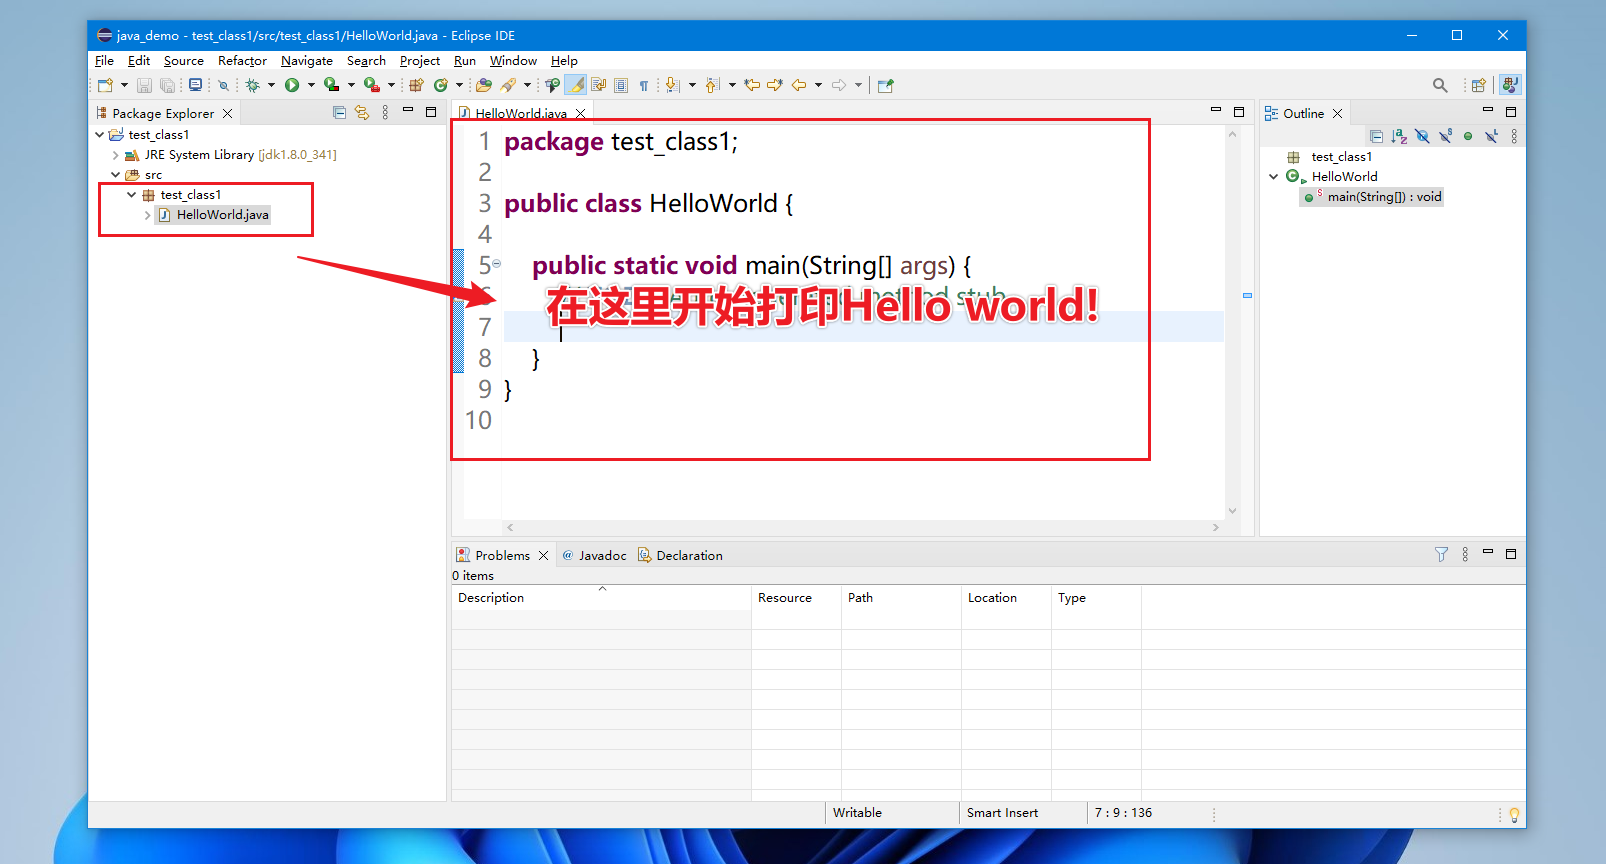Click the Open Perspective icon
Viewport: 1606px width, 864px height.
click(1479, 85)
